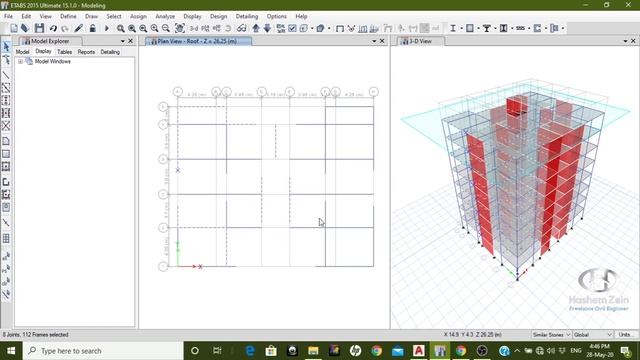The image size is (640, 360).
Task: Click the Pan hand icon in toolbar
Action: pos(179,28)
